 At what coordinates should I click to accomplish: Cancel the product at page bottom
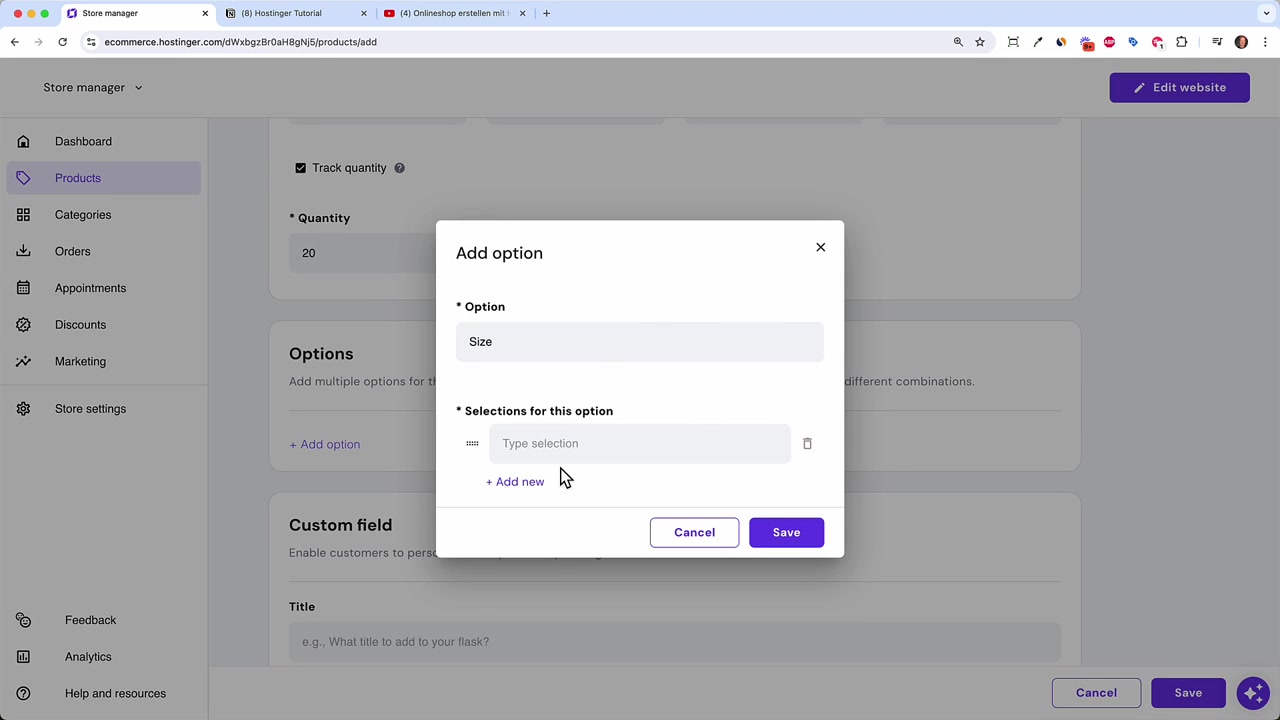pyautogui.click(x=1096, y=693)
